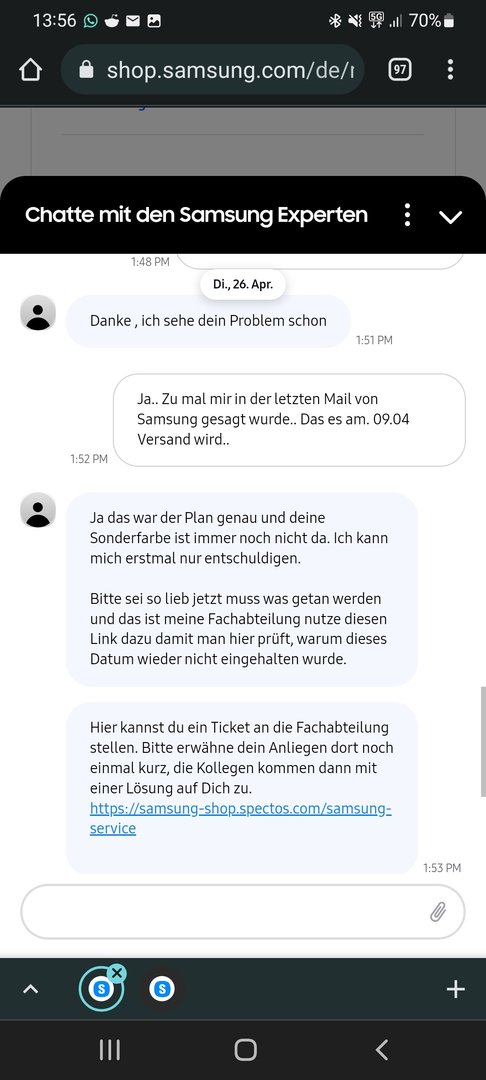Screen dimensions: 486x1080
Task: Tap the shop.samsung.com address bar
Action: pos(212,70)
